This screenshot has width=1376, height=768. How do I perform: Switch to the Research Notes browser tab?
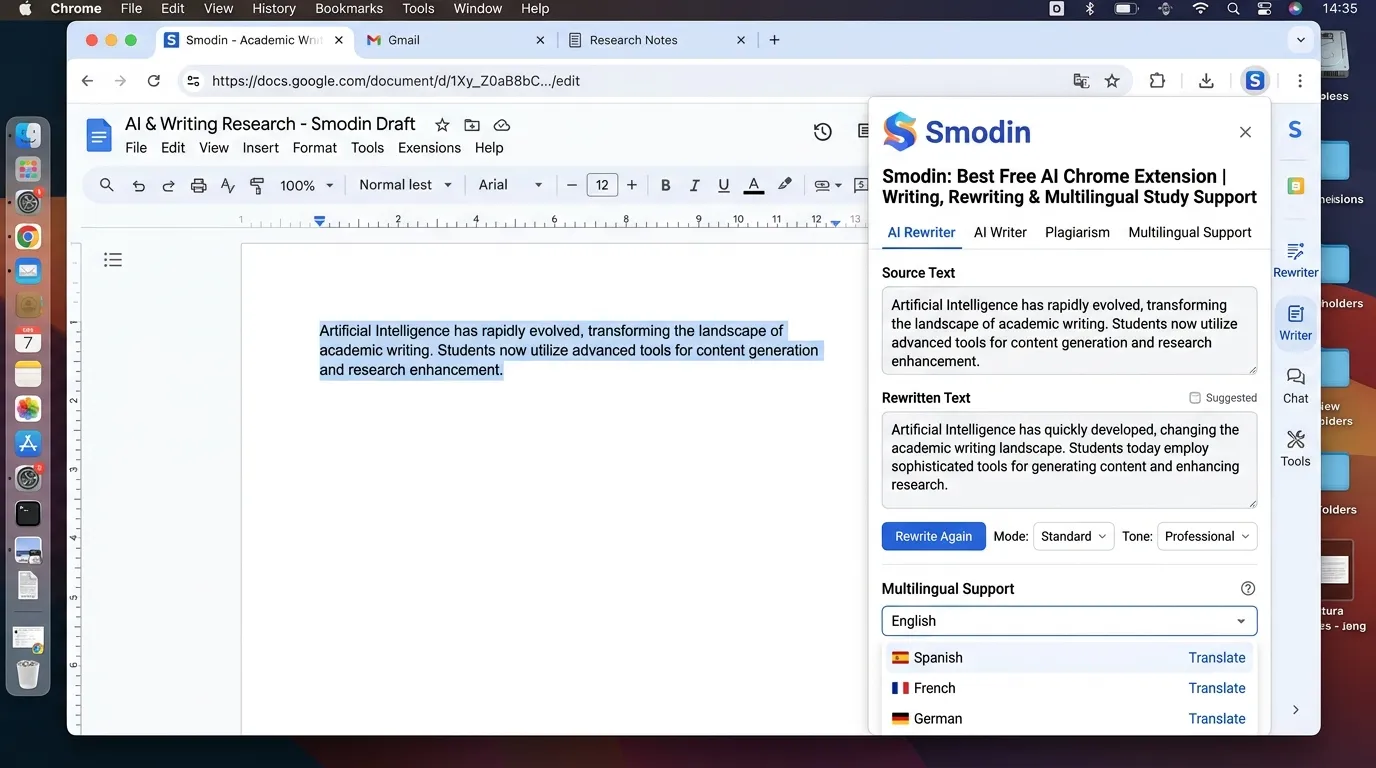point(655,40)
